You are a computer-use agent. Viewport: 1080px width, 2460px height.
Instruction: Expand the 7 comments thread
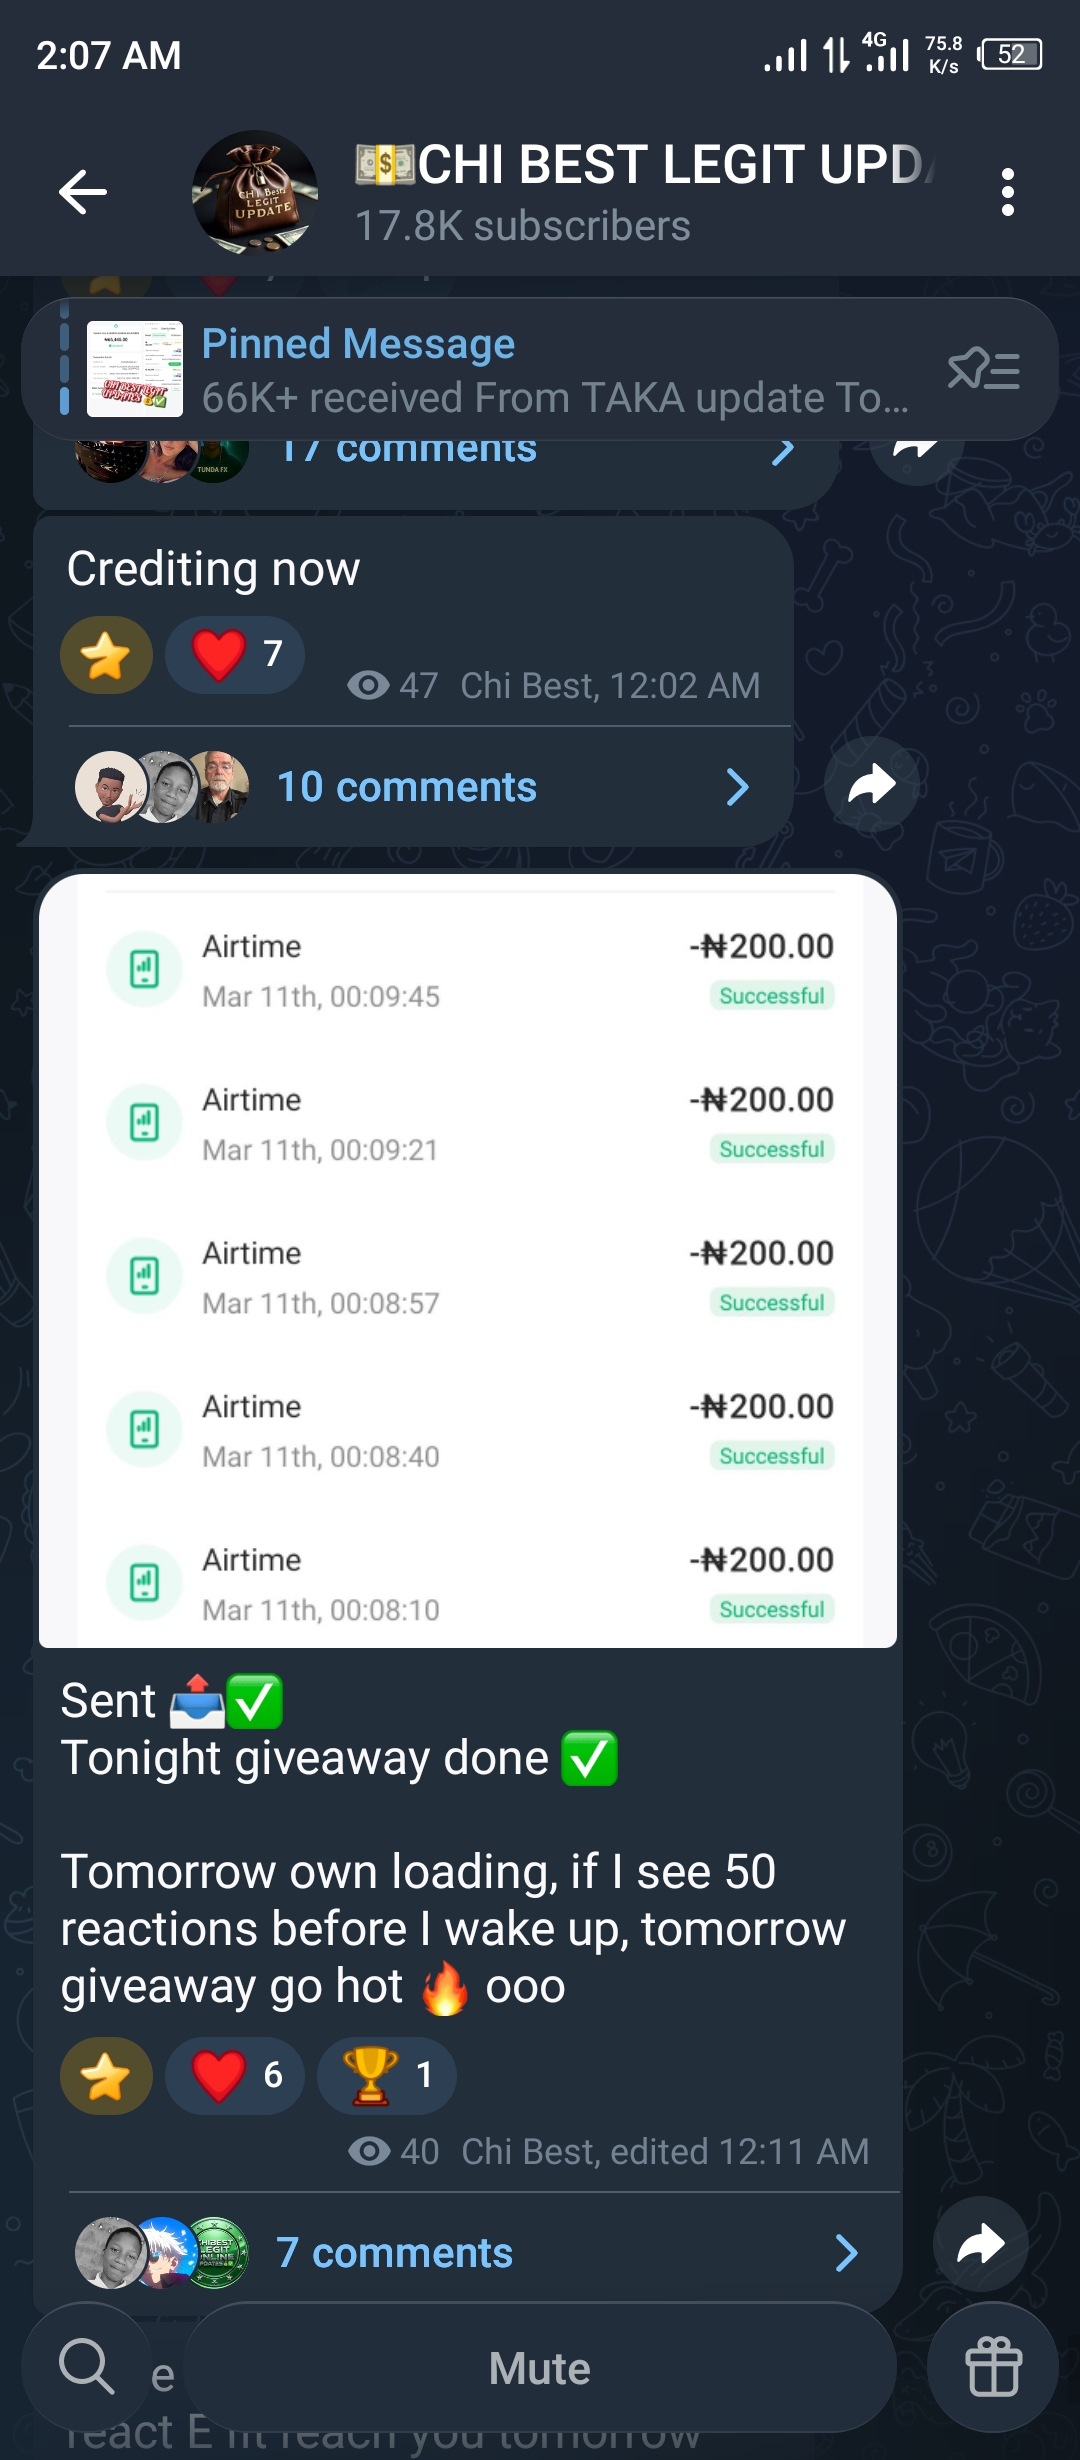pos(394,2253)
